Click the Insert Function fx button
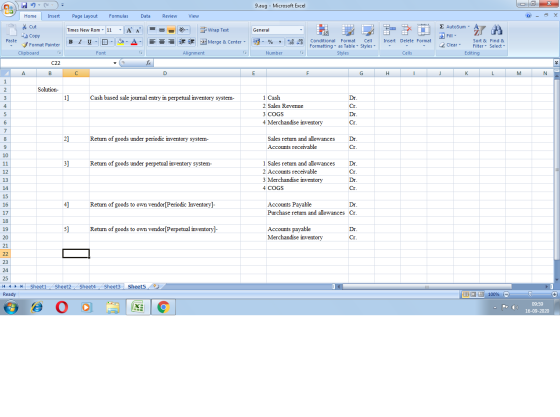Screen dimensions: 560x417 pos(148,63)
